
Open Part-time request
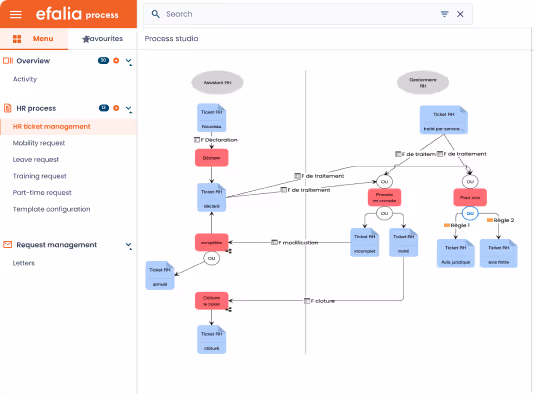click(x=42, y=192)
